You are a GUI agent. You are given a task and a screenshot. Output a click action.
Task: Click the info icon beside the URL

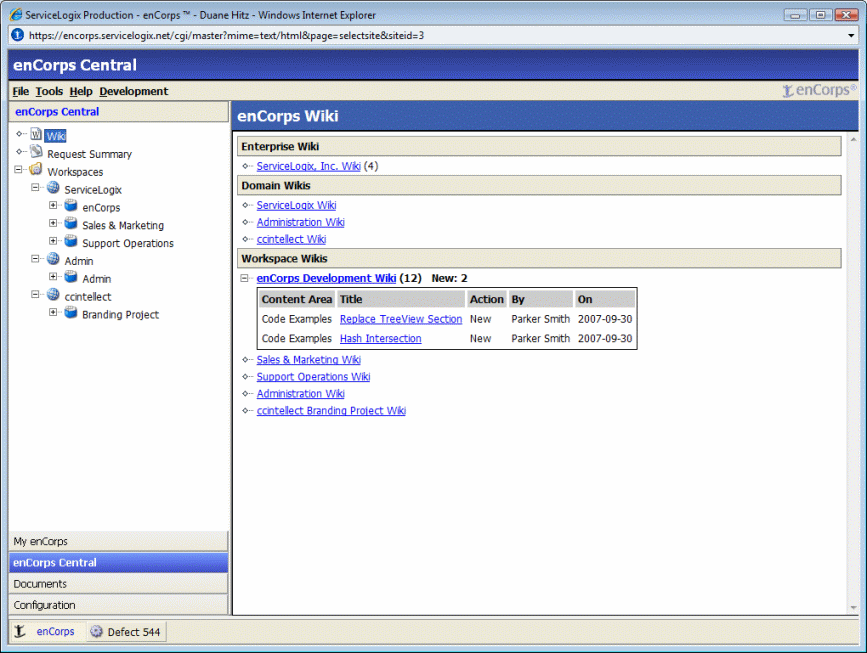tap(18, 35)
